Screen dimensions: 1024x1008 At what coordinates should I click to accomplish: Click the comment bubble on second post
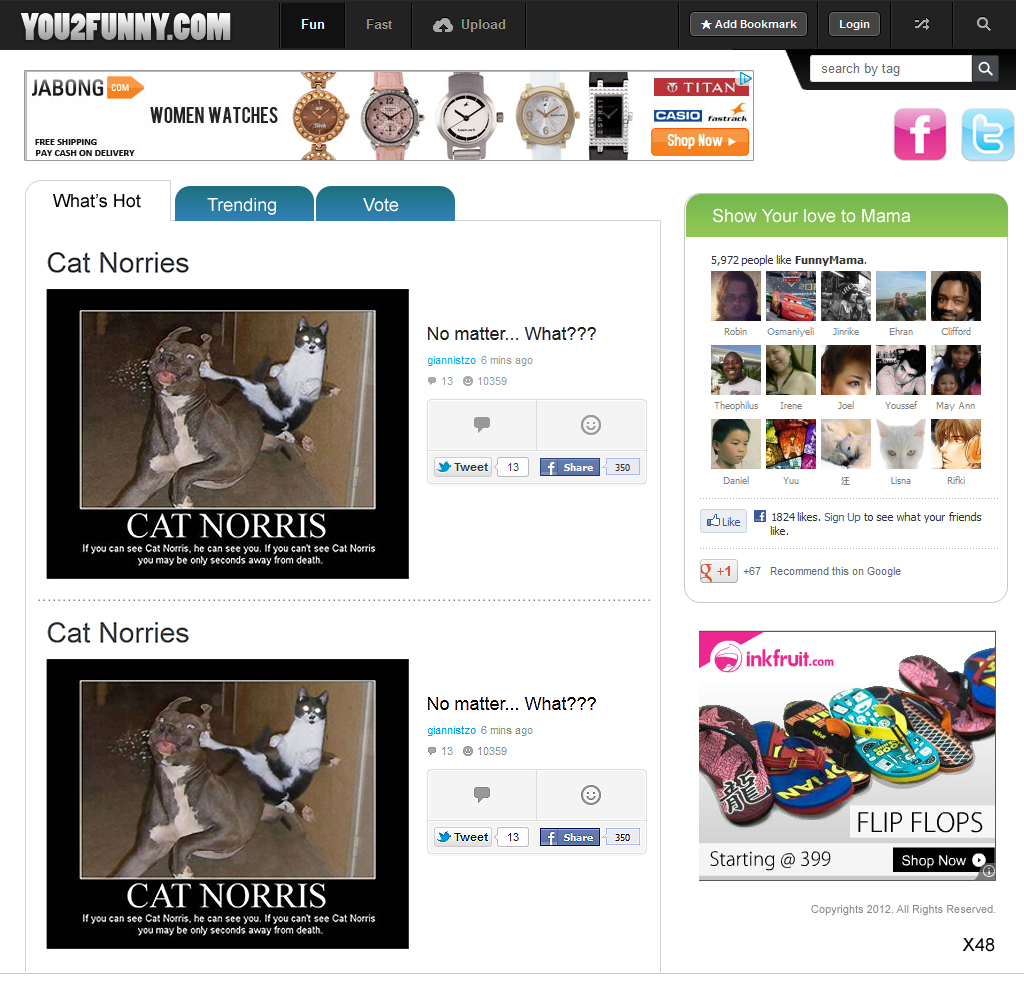[x=482, y=795]
